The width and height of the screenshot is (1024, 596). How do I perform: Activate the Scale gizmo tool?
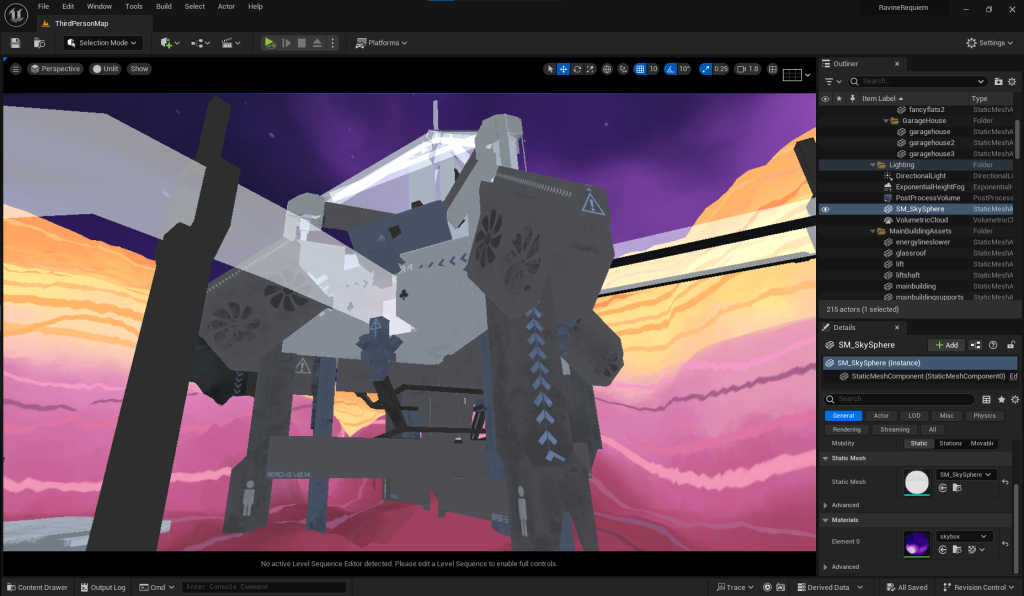coord(590,69)
